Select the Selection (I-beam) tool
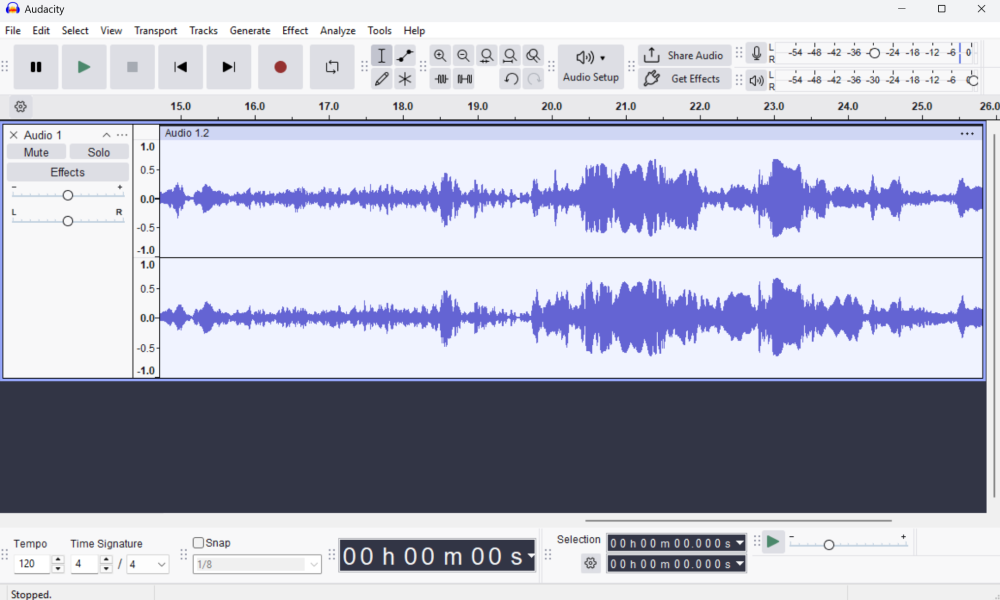Image resolution: width=1000 pixels, height=600 pixels. 381,55
